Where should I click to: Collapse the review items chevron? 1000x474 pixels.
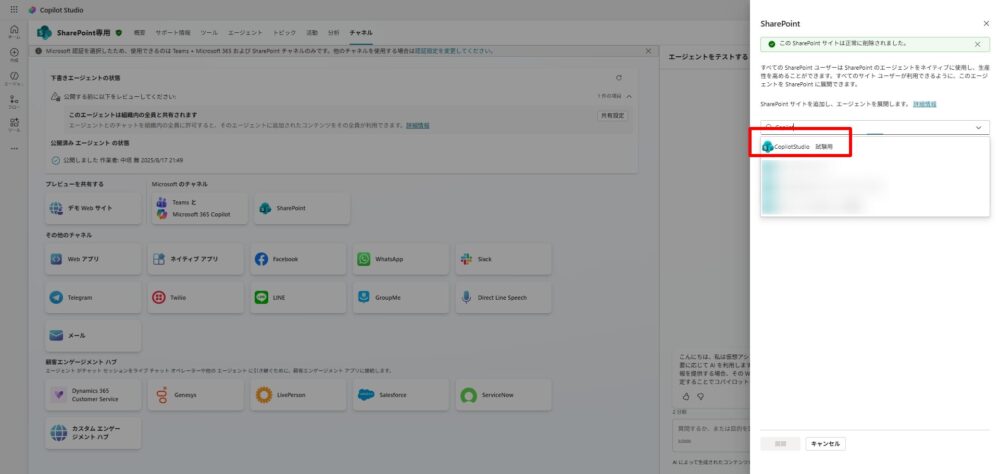point(629,97)
